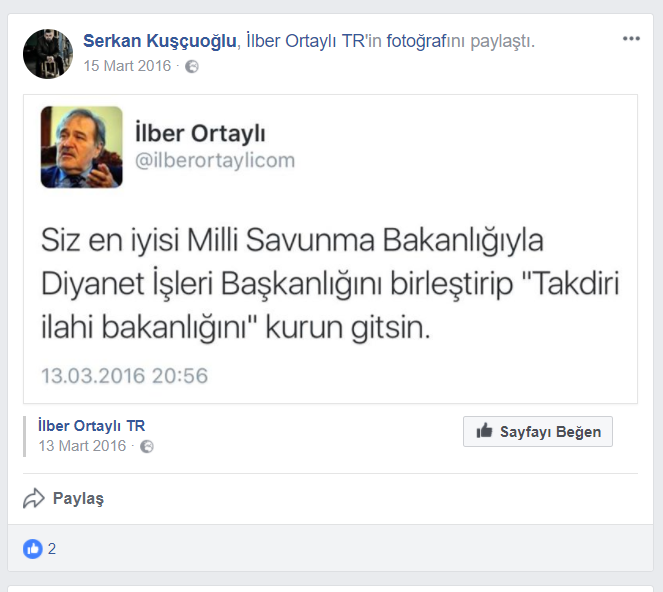Open the shared fotoğrafını link
663x592 pixels.
[x=426, y=41]
